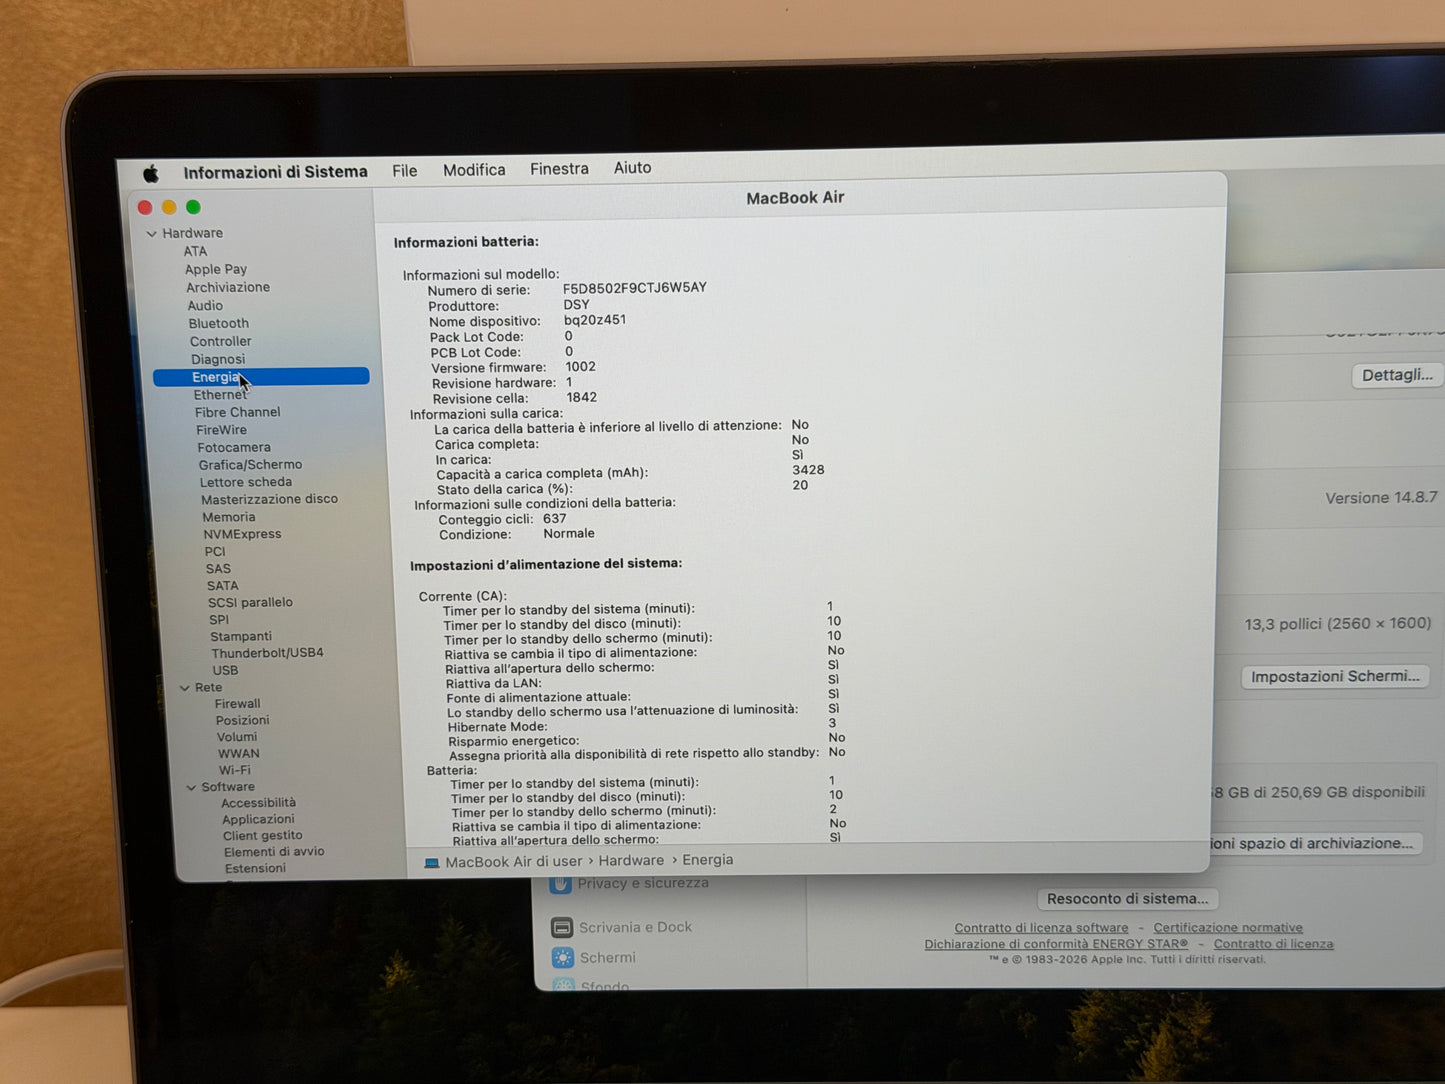Open the Finestra menu
Screen dimensions: 1445x1084
pyautogui.click(x=559, y=169)
